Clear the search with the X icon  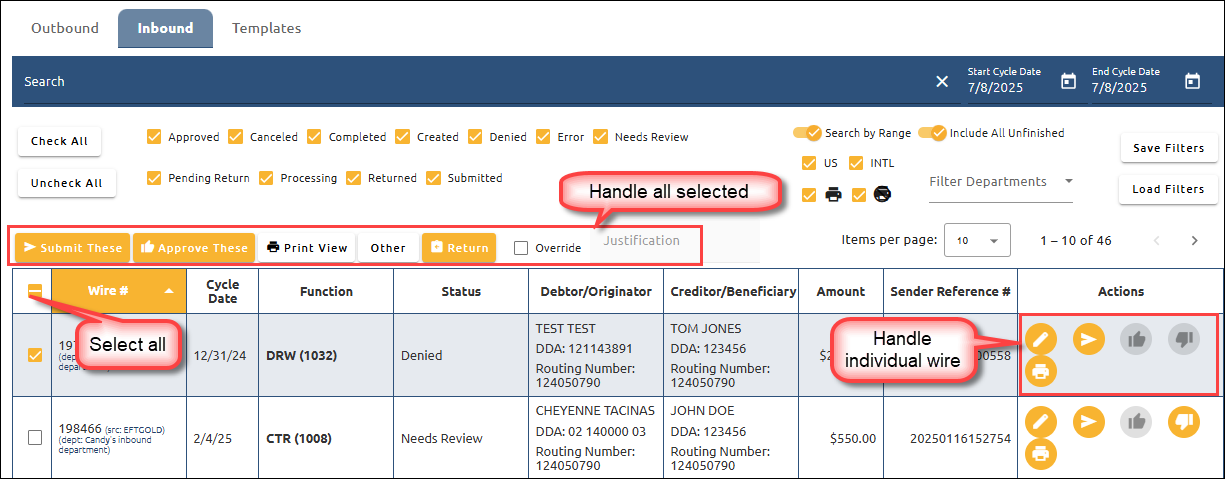(x=942, y=82)
